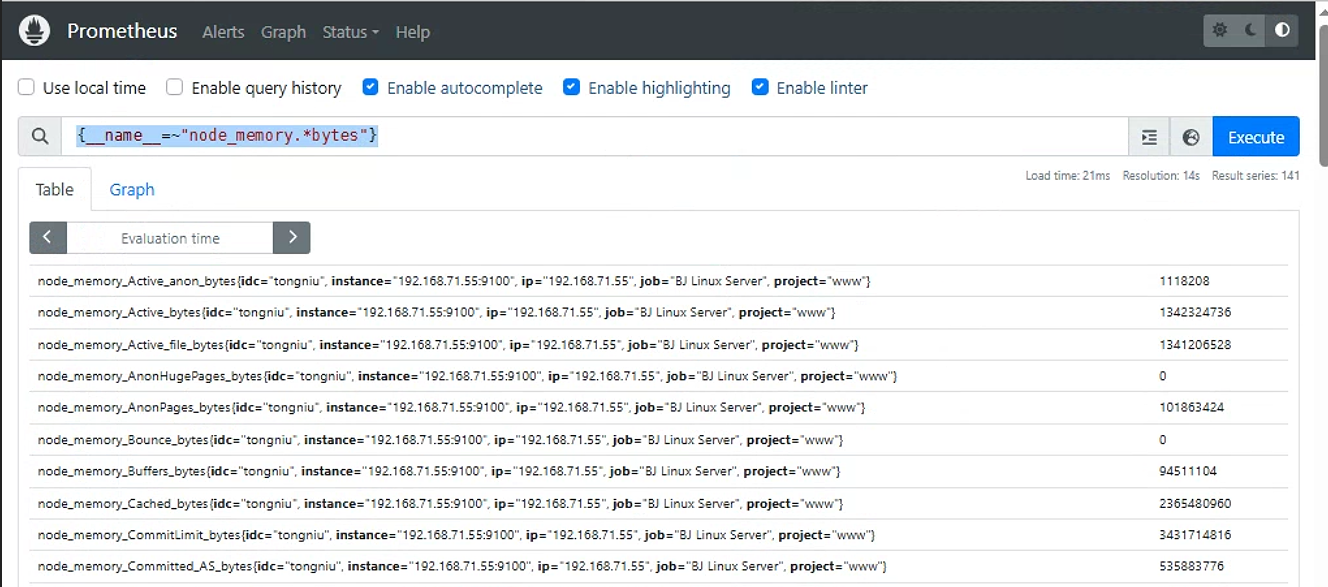Enable the query history checkbox
This screenshot has width=1328, height=587.
click(x=175, y=88)
